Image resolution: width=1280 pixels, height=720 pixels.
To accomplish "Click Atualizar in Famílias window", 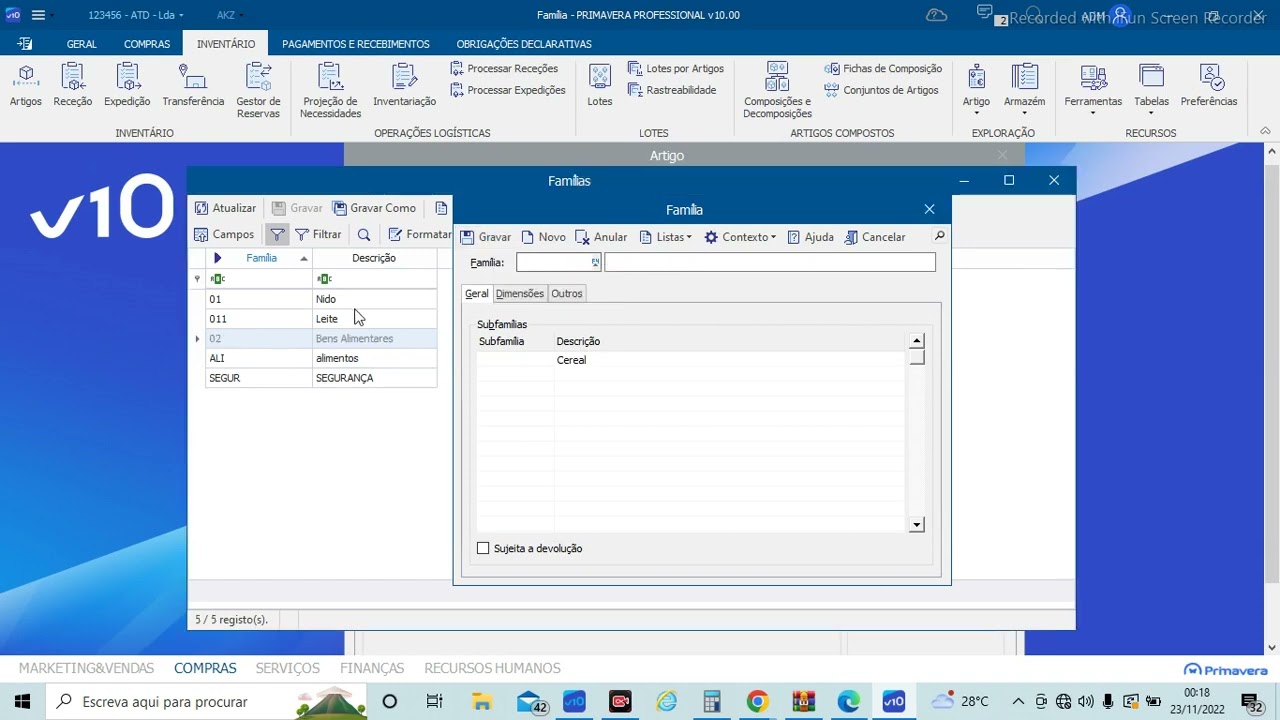I will [226, 208].
